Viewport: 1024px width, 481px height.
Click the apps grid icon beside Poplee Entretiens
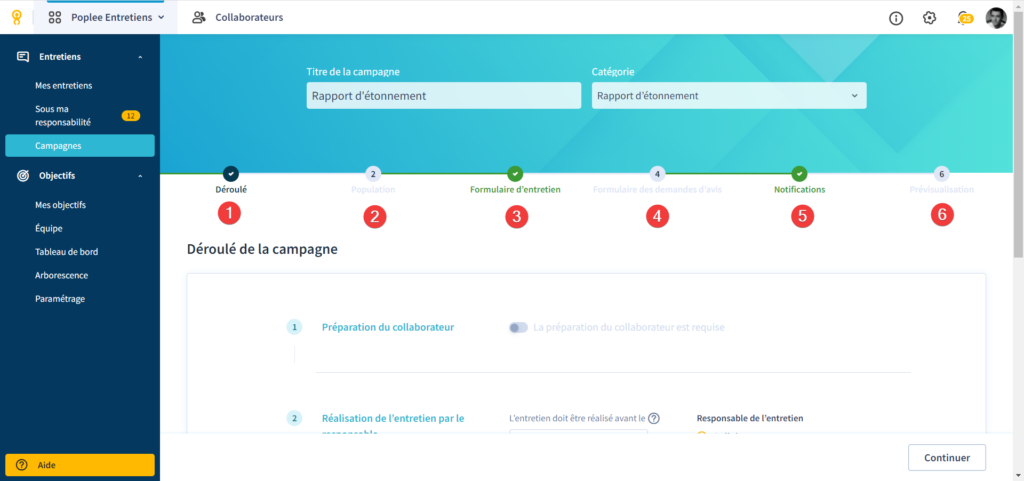pyautogui.click(x=55, y=18)
